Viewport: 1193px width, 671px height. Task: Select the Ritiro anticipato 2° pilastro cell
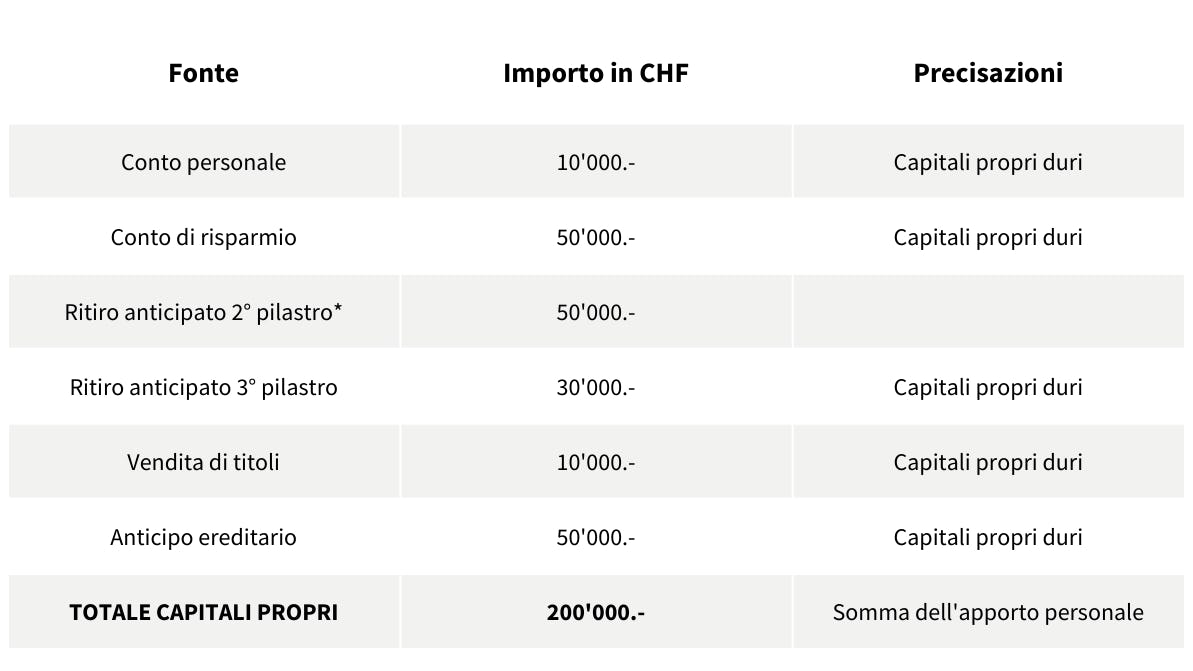pyautogui.click(x=203, y=312)
